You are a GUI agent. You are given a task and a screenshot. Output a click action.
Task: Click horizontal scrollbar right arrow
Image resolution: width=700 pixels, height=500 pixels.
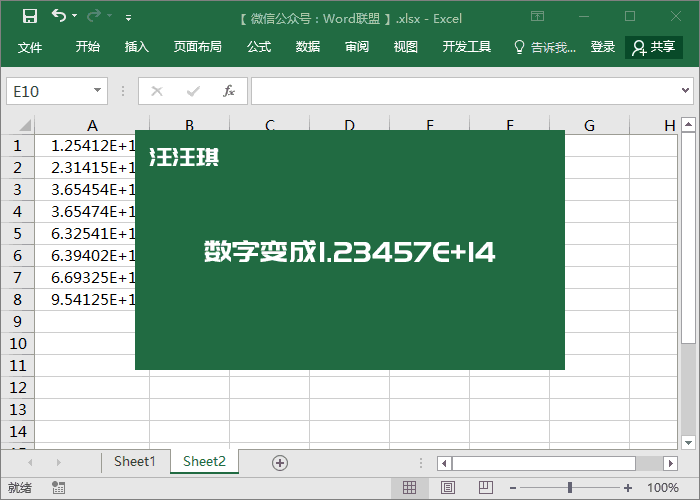click(x=671, y=463)
